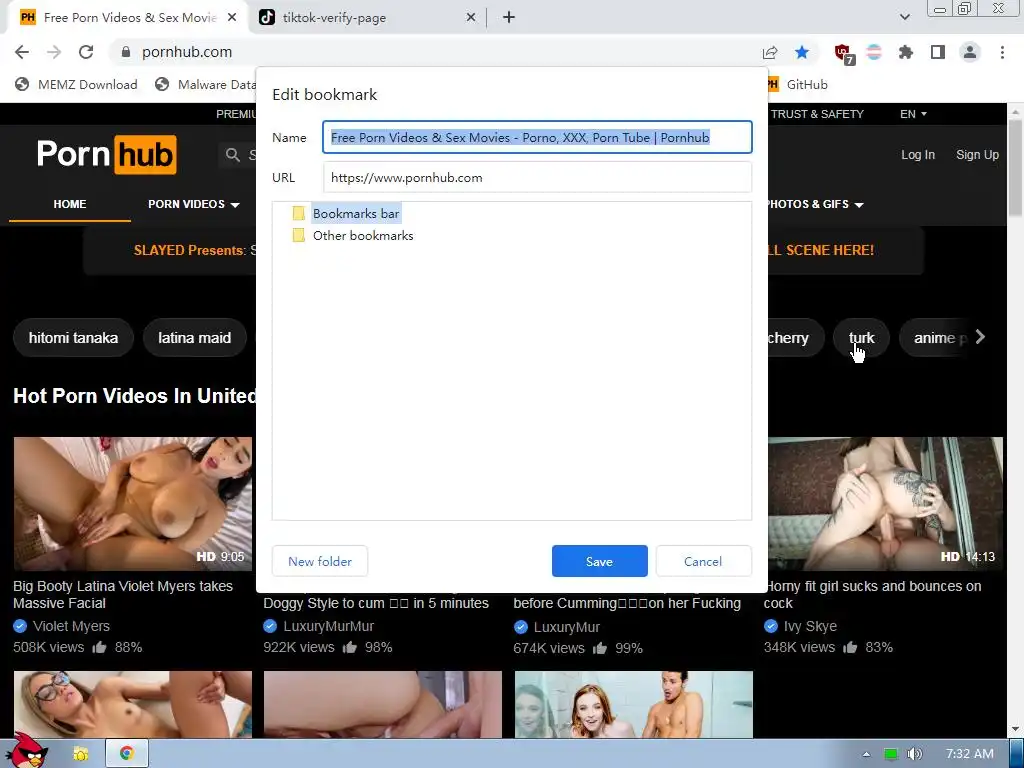Open the Extensions puzzle menu
This screenshot has height=768, width=1024.
click(906, 52)
